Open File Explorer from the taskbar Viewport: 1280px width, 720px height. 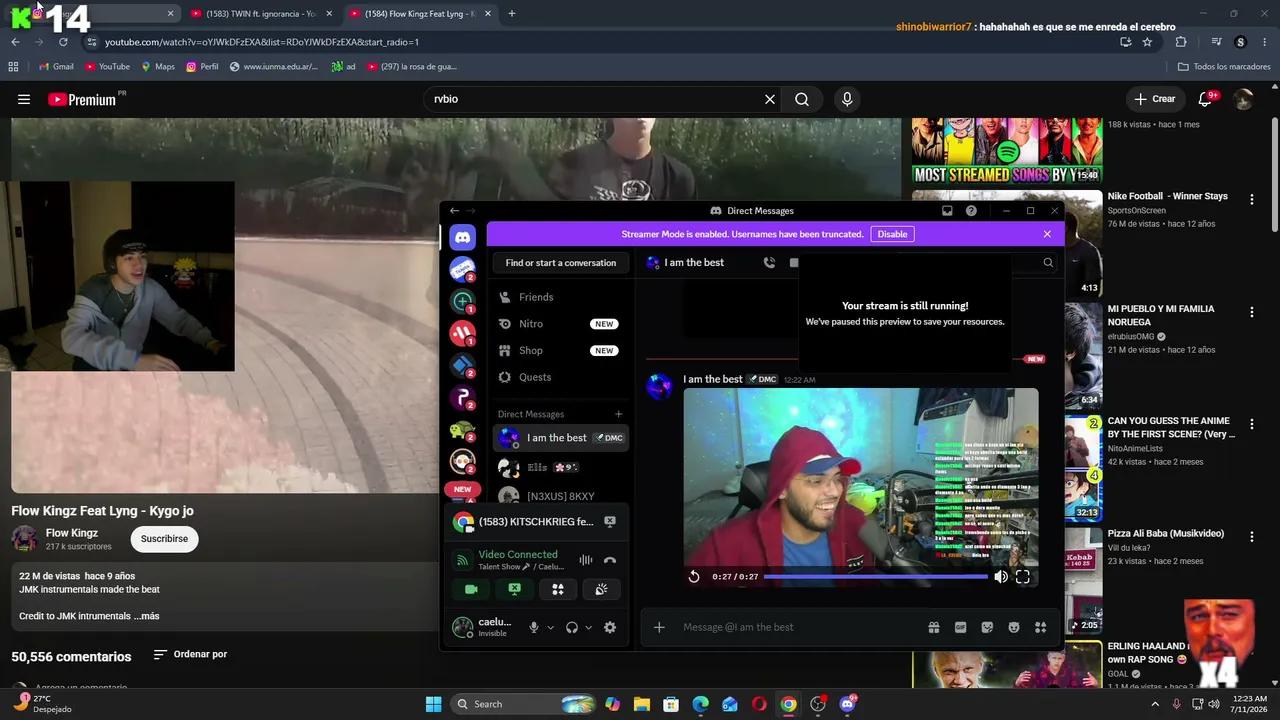641,704
